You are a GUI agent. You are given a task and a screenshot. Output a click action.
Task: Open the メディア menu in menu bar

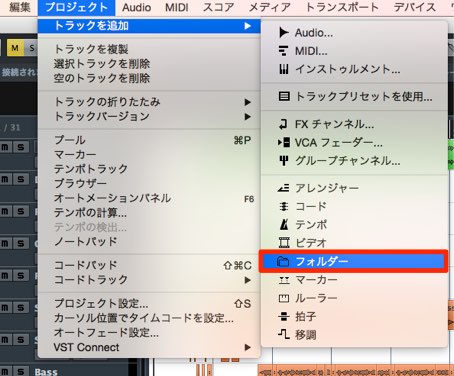click(x=269, y=7)
